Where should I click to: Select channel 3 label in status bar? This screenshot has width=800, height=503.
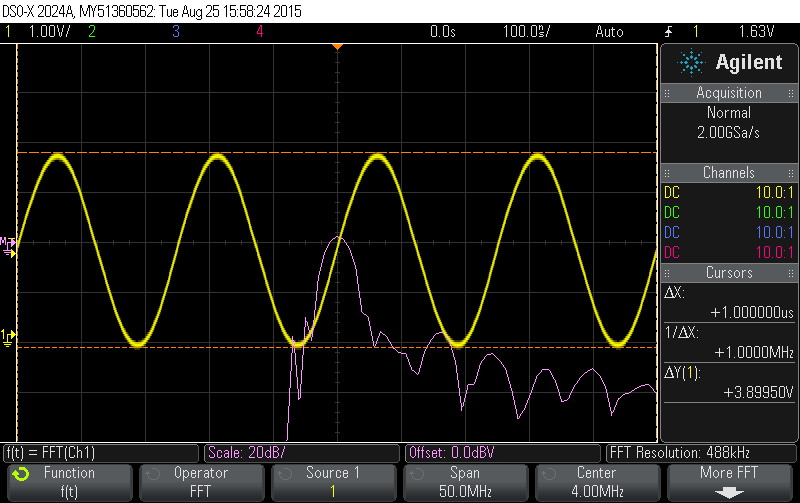(176, 32)
